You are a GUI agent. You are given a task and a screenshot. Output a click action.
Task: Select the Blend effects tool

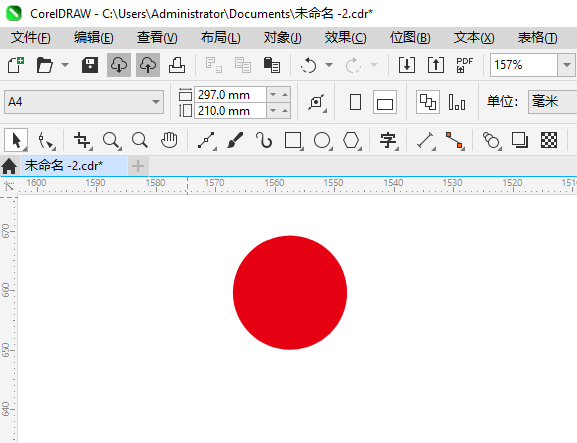(x=492, y=140)
